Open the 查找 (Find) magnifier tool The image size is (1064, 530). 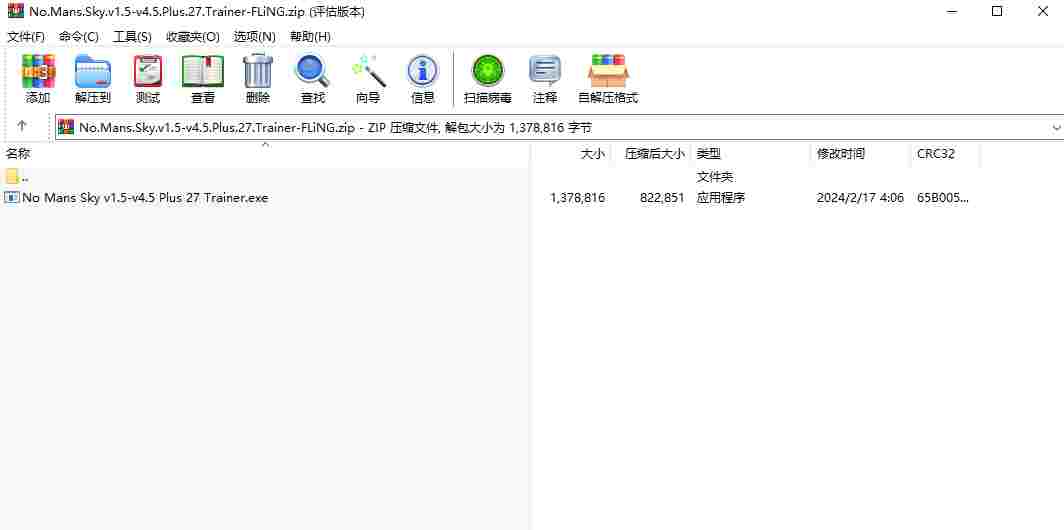point(313,71)
